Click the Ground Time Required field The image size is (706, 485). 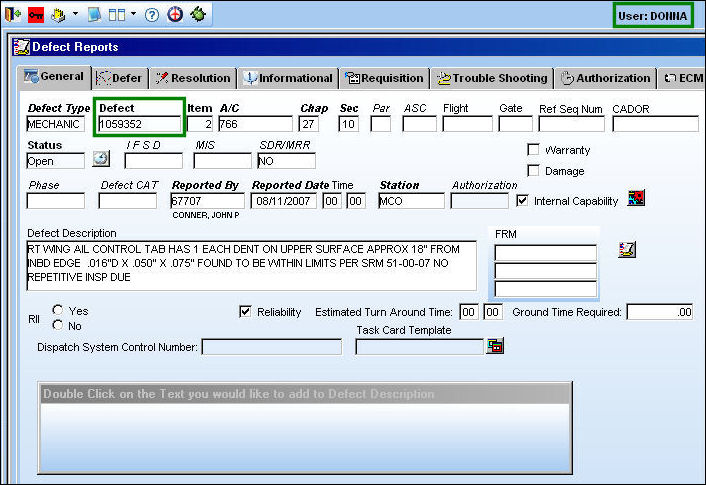pyautogui.click(x=660, y=312)
